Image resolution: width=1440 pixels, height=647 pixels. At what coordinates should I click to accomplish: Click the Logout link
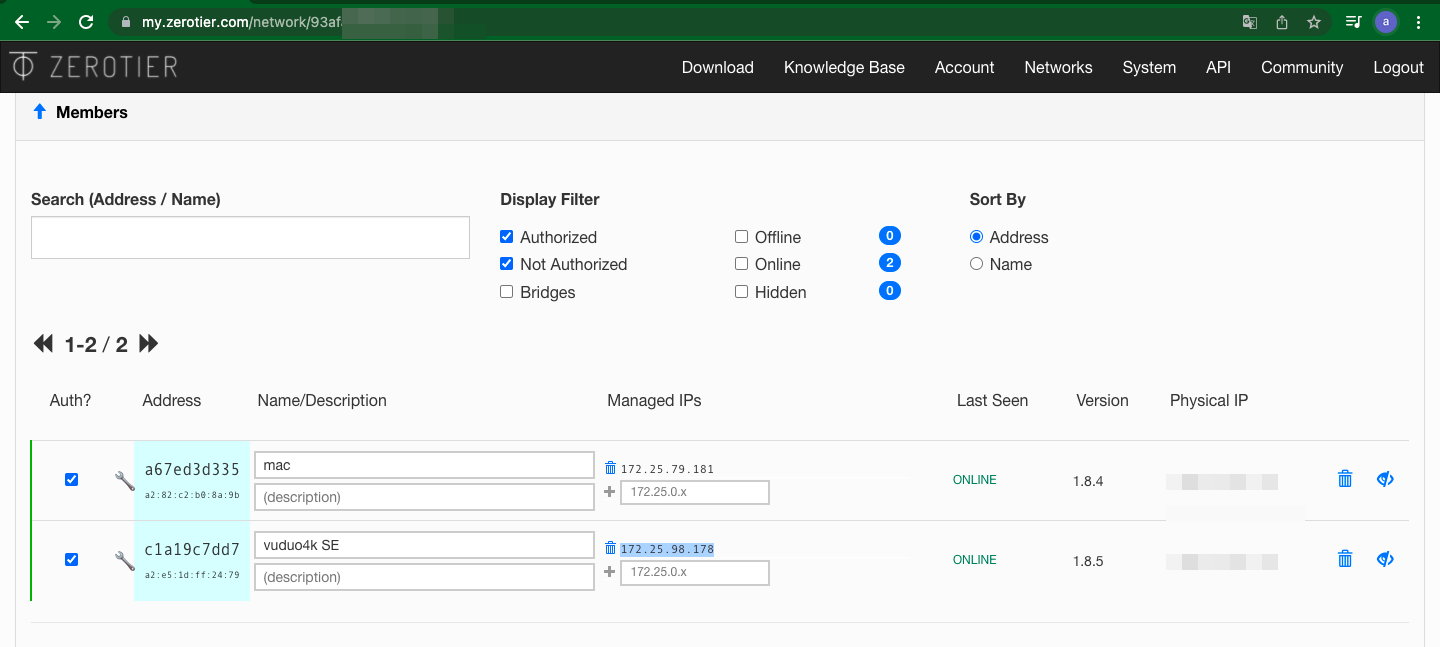1398,67
